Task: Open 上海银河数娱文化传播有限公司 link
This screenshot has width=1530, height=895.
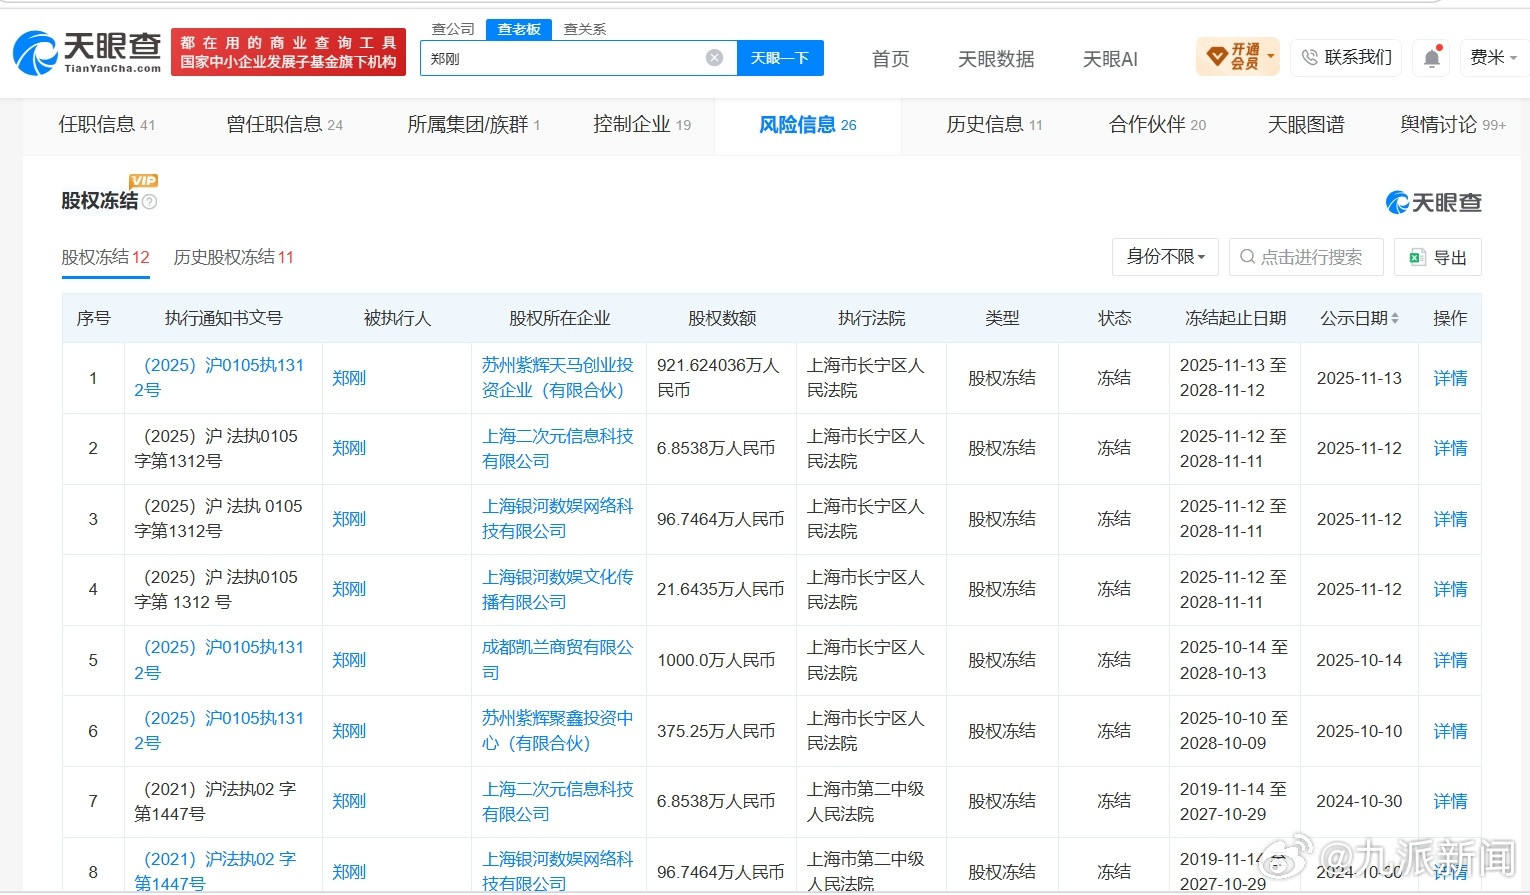Action: coord(558,590)
